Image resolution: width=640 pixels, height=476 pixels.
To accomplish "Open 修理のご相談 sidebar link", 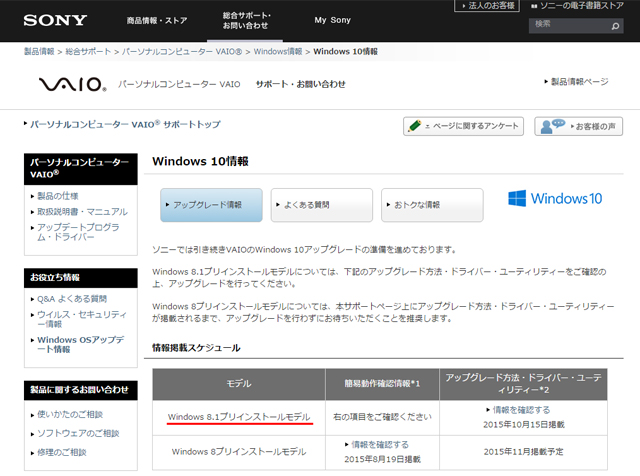I will 62,452.
